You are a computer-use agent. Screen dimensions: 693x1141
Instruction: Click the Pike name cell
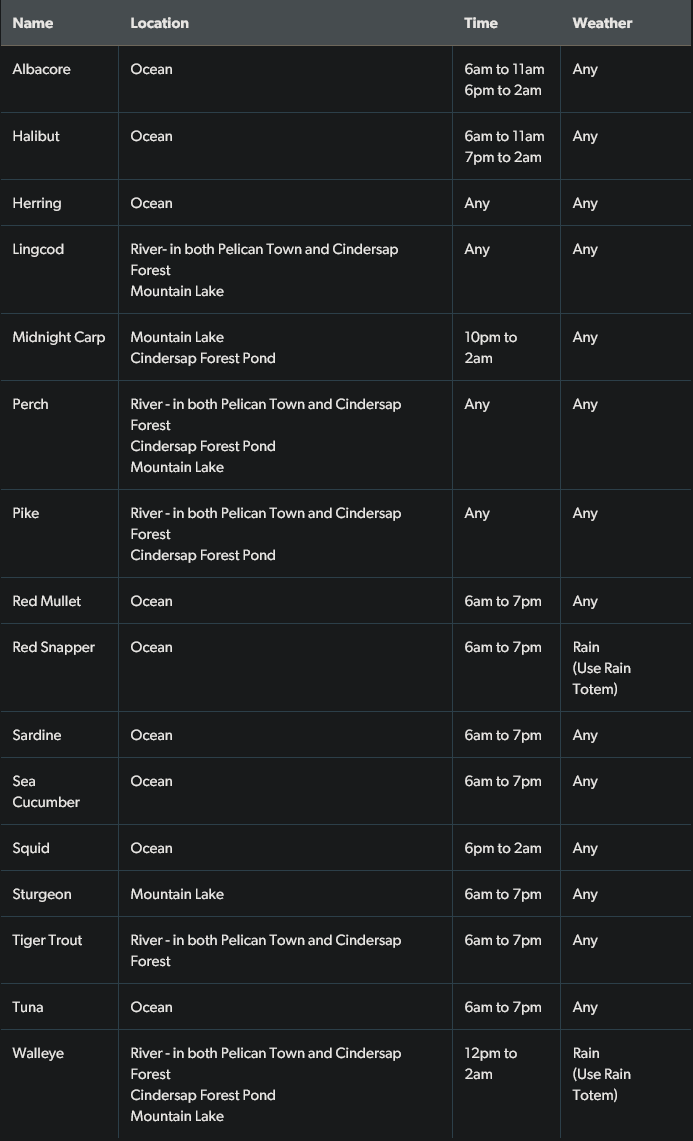26,513
